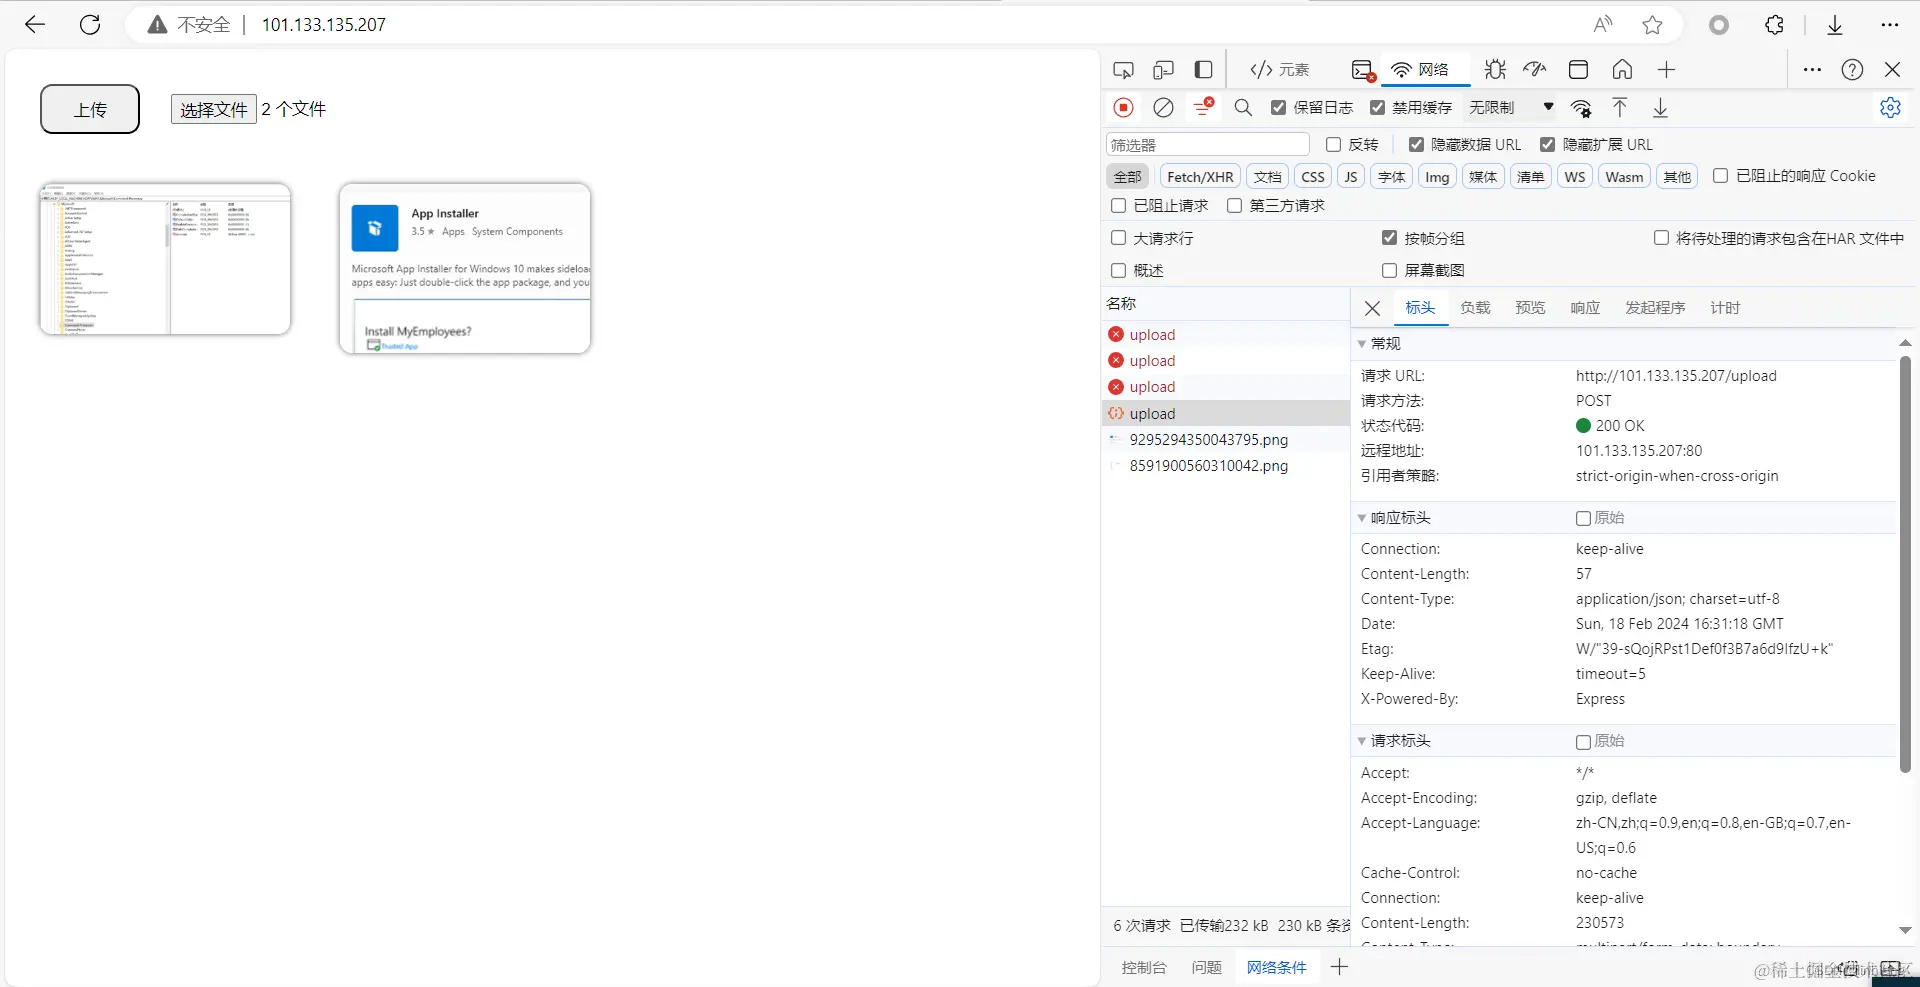Viewport: 1920px width, 987px height.
Task: Click the 筛选器 filter input
Action: (1208, 145)
